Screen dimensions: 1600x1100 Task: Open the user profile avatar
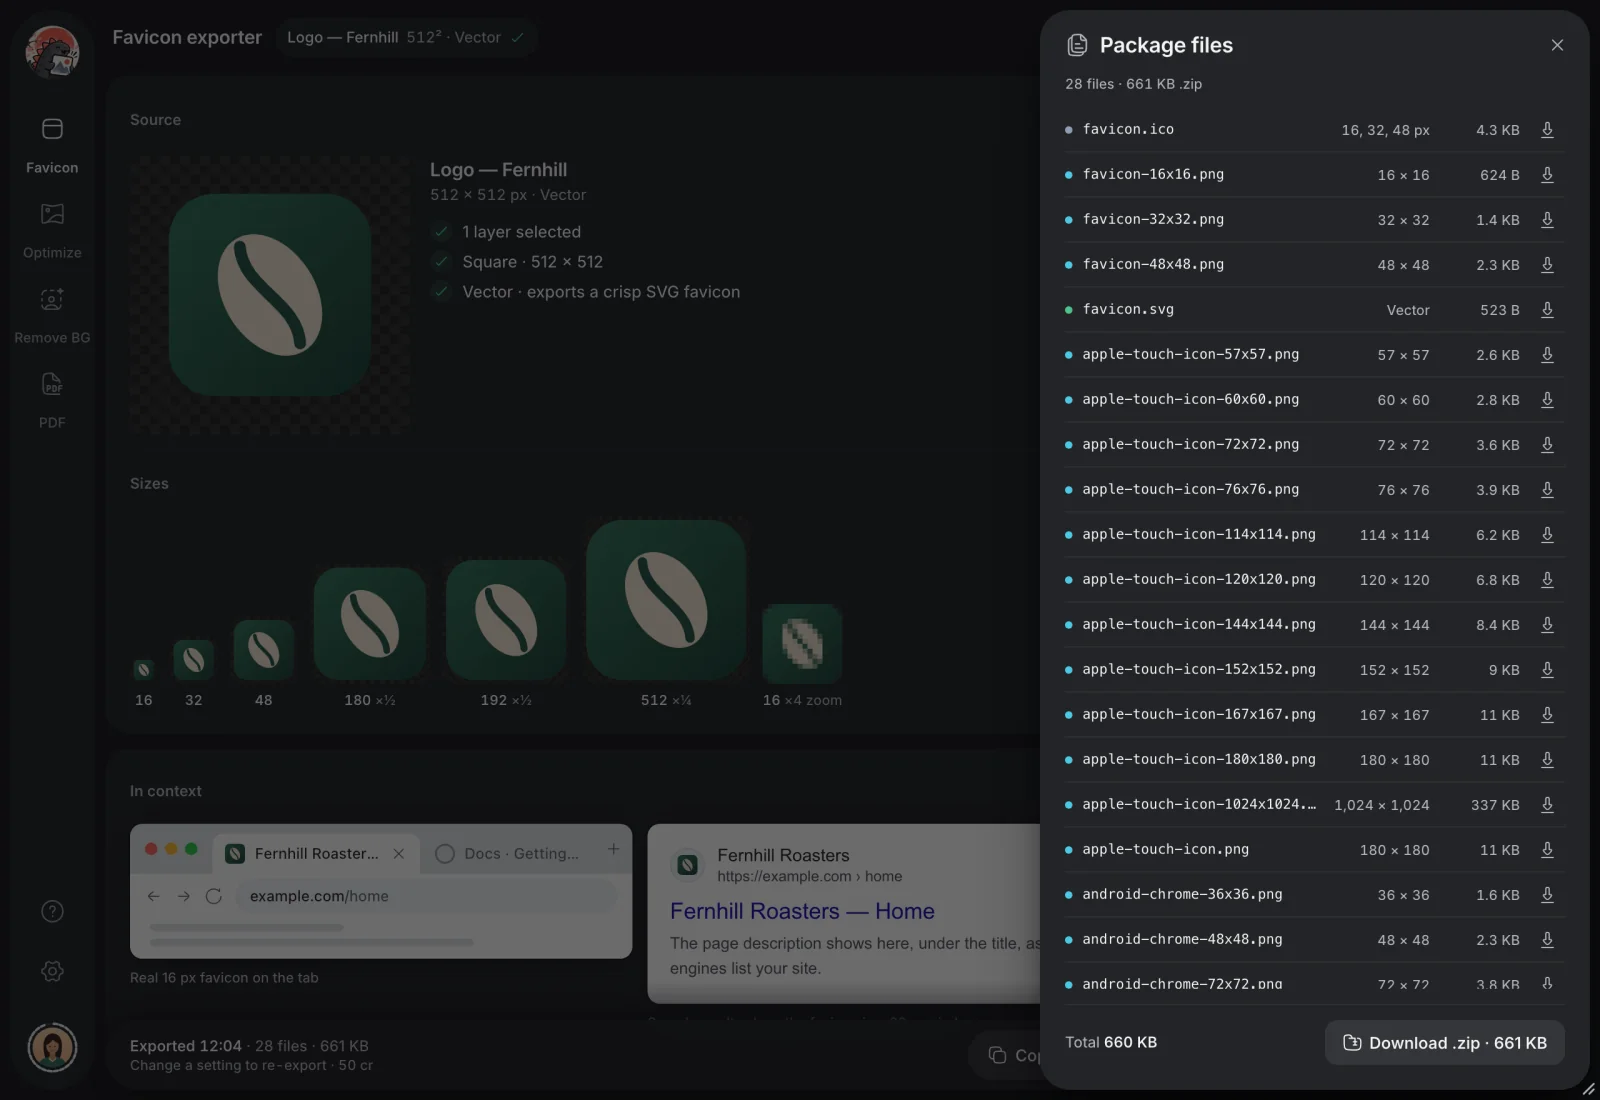coord(52,1047)
